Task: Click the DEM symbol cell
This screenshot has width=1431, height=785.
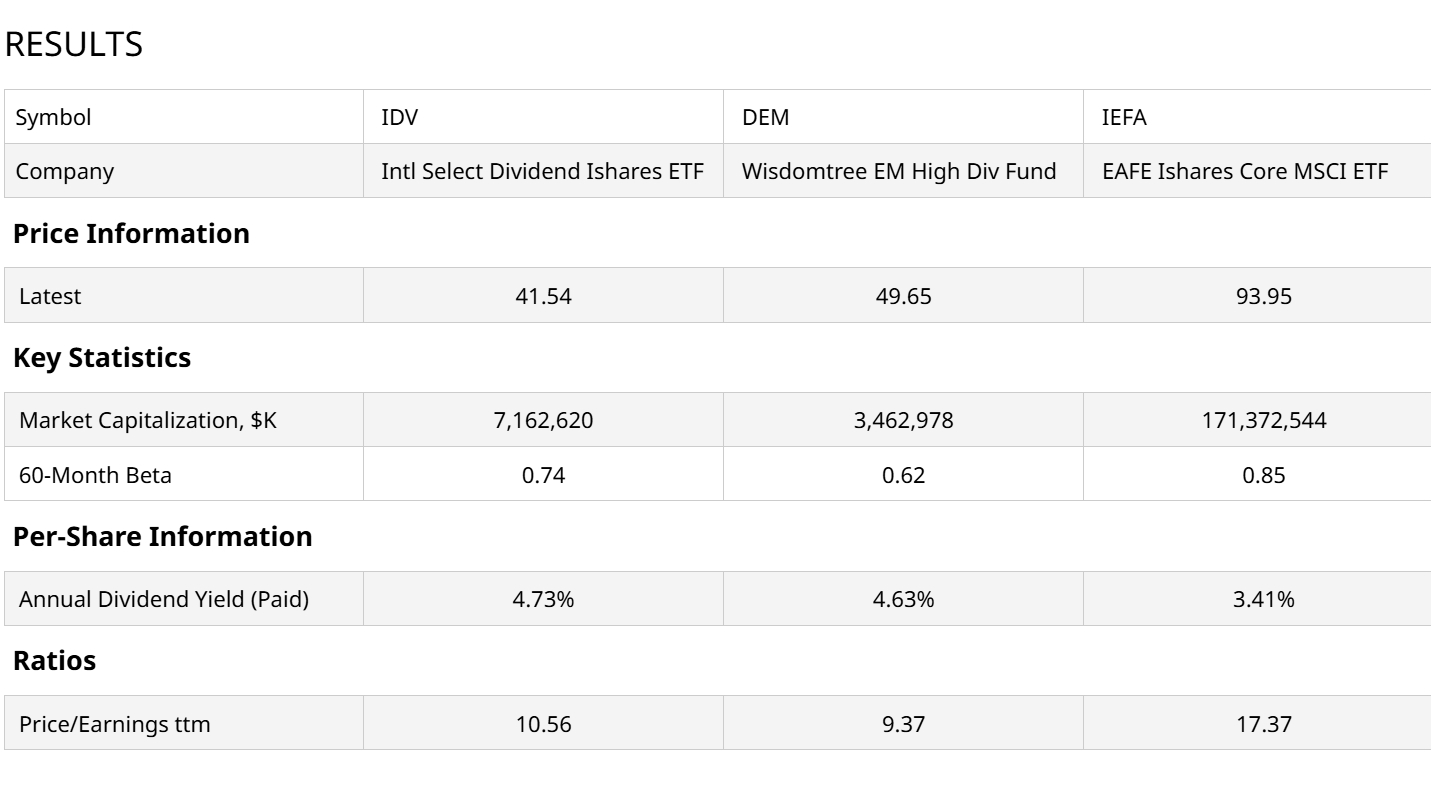Action: click(765, 117)
